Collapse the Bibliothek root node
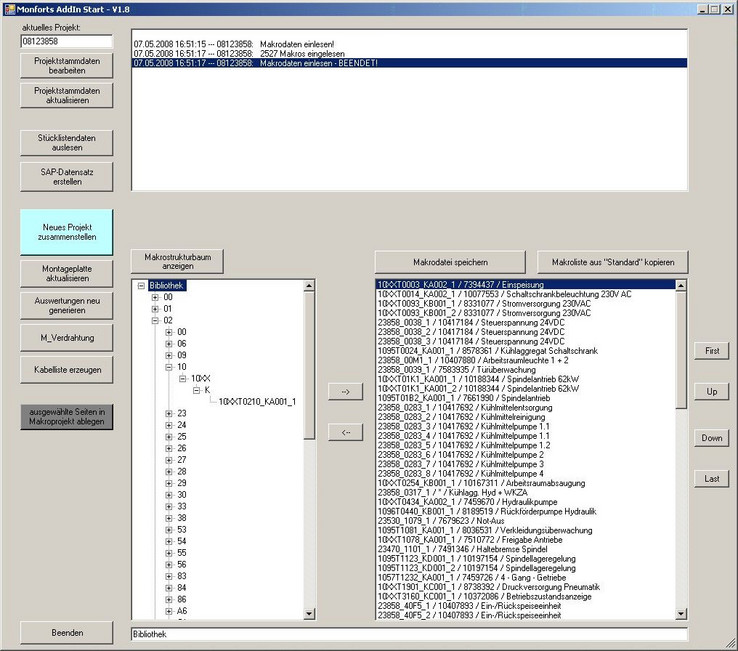The image size is (738, 651). tap(141, 286)
